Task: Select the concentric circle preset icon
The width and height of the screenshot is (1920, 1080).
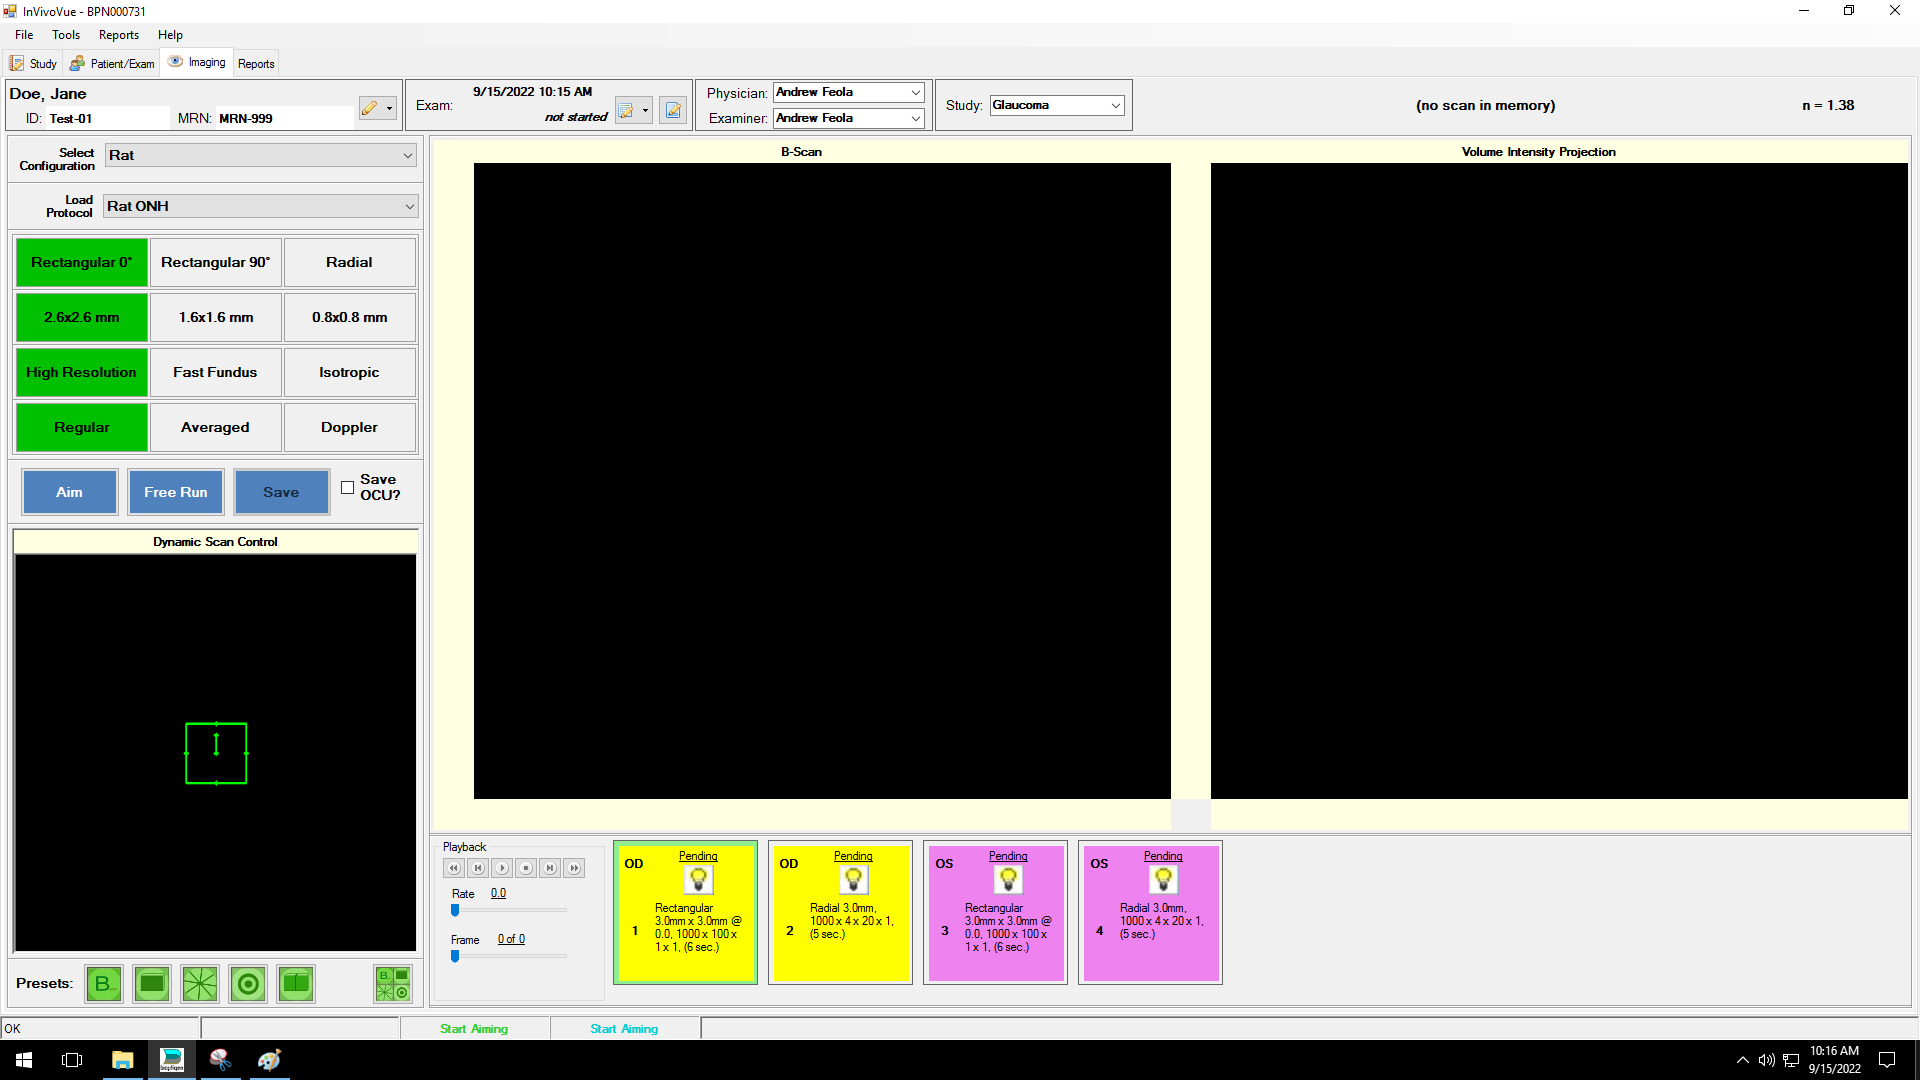Action: point(248,984)
